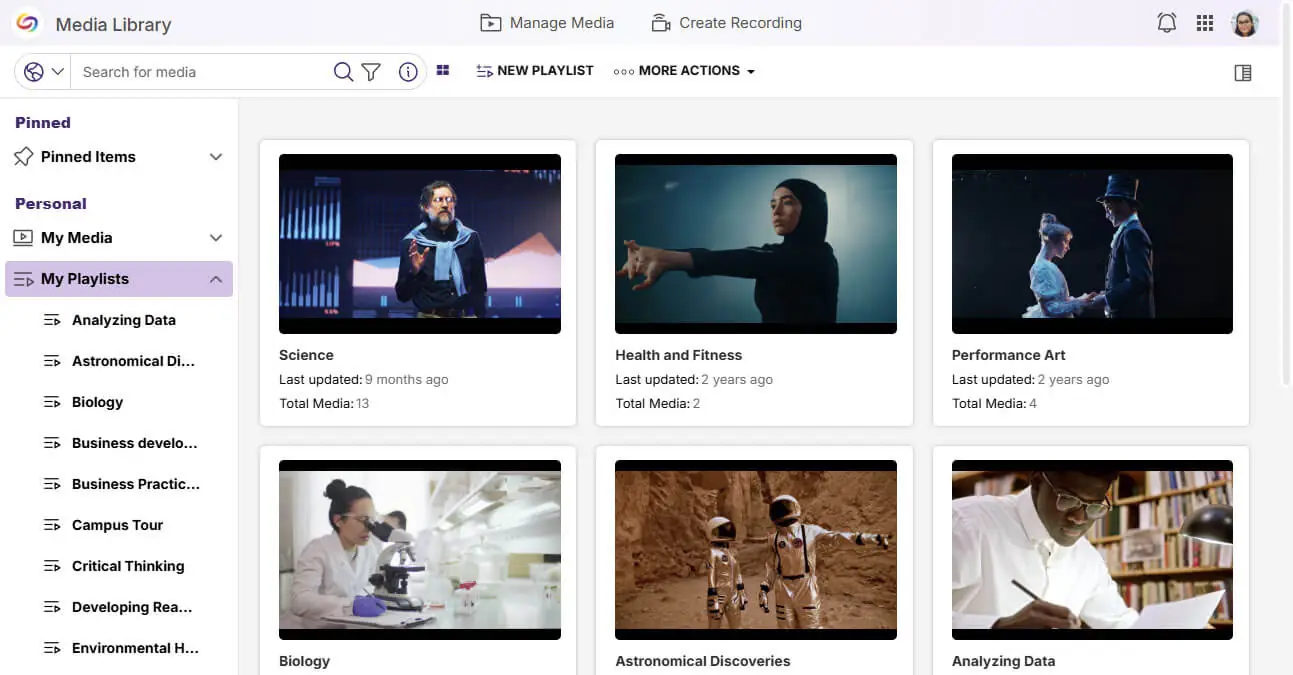
Task: Click the Media Library logo icon
Action: coord(27,23)
